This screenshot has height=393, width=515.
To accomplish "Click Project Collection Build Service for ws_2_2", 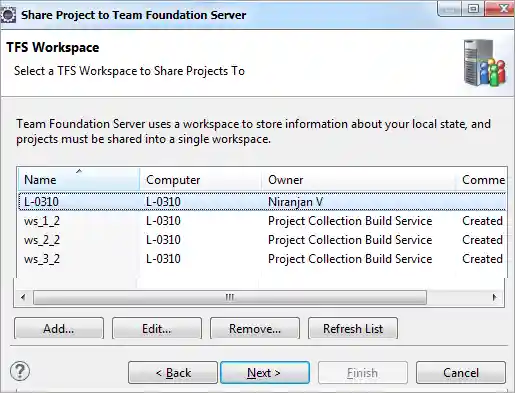I will pyautogui.click(x=350, y=240).
